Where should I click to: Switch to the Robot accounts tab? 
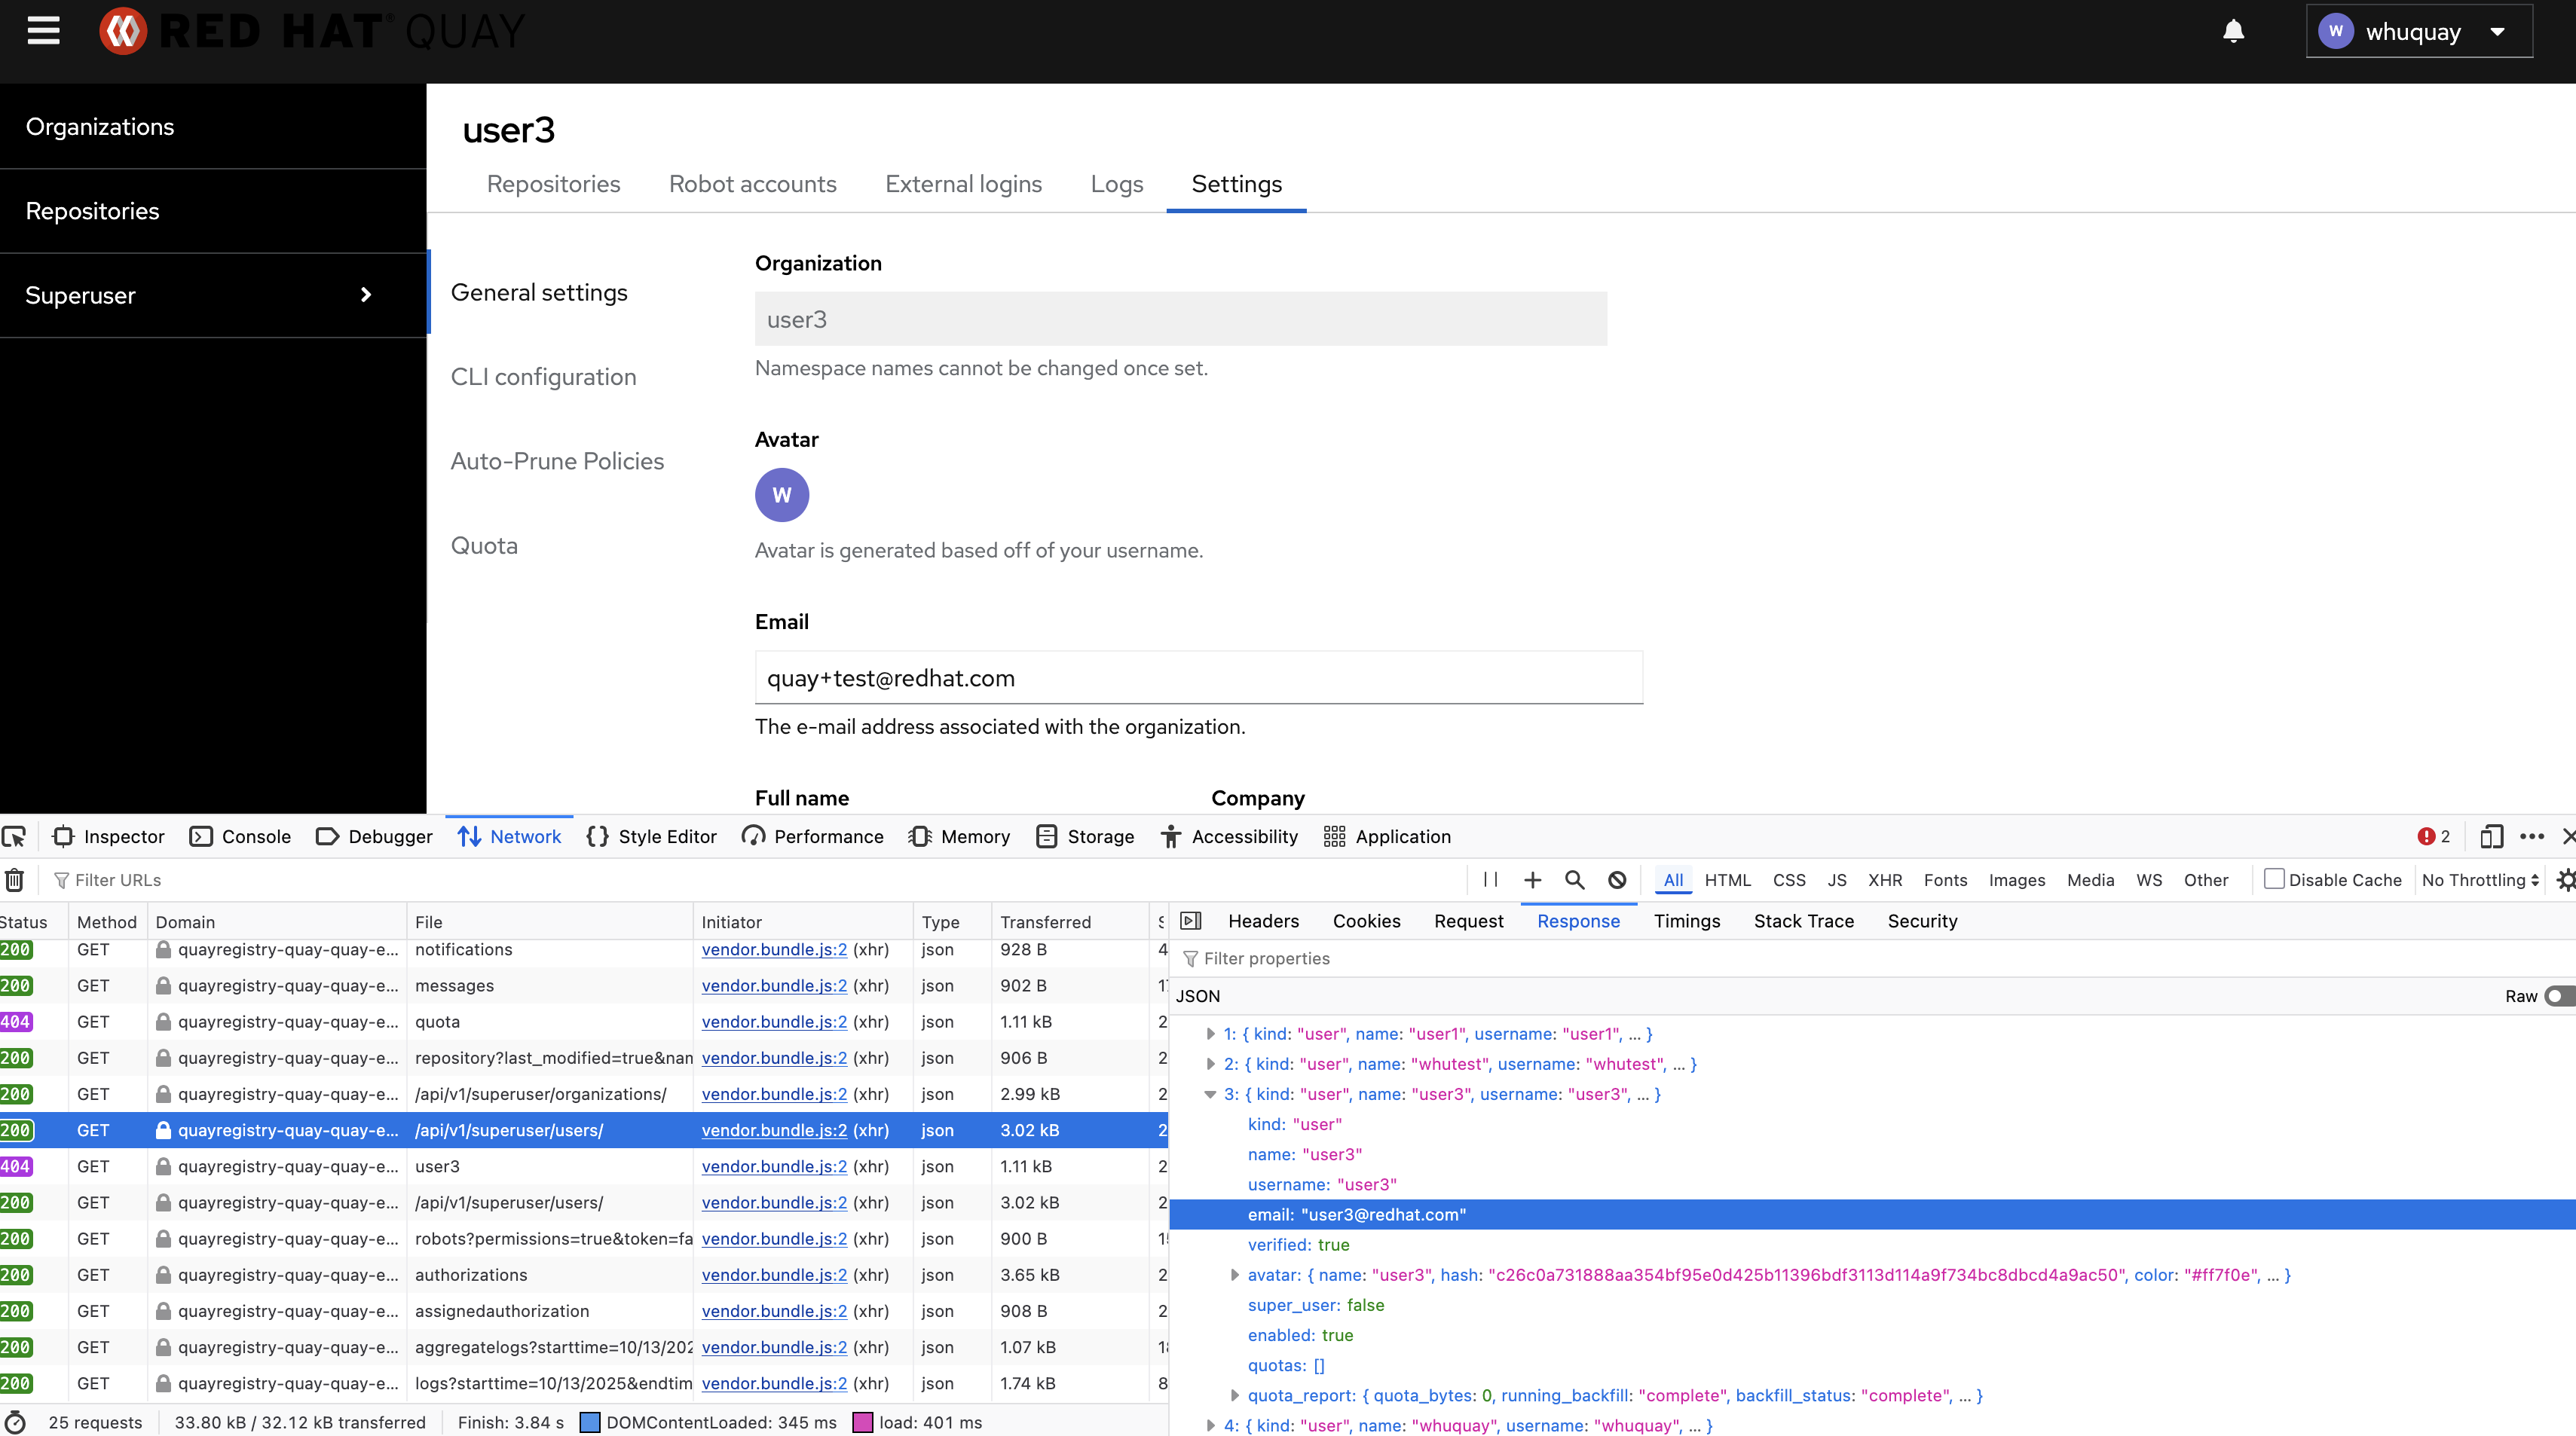(x=752, y=184)
